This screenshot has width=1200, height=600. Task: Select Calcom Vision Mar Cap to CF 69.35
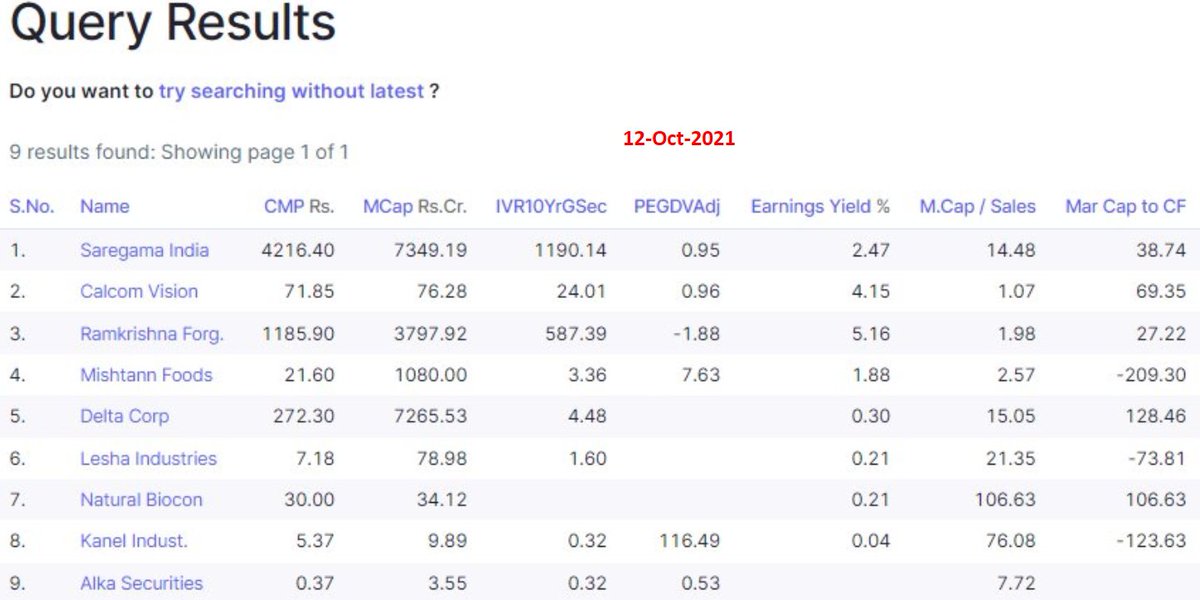pos(1162,291)
